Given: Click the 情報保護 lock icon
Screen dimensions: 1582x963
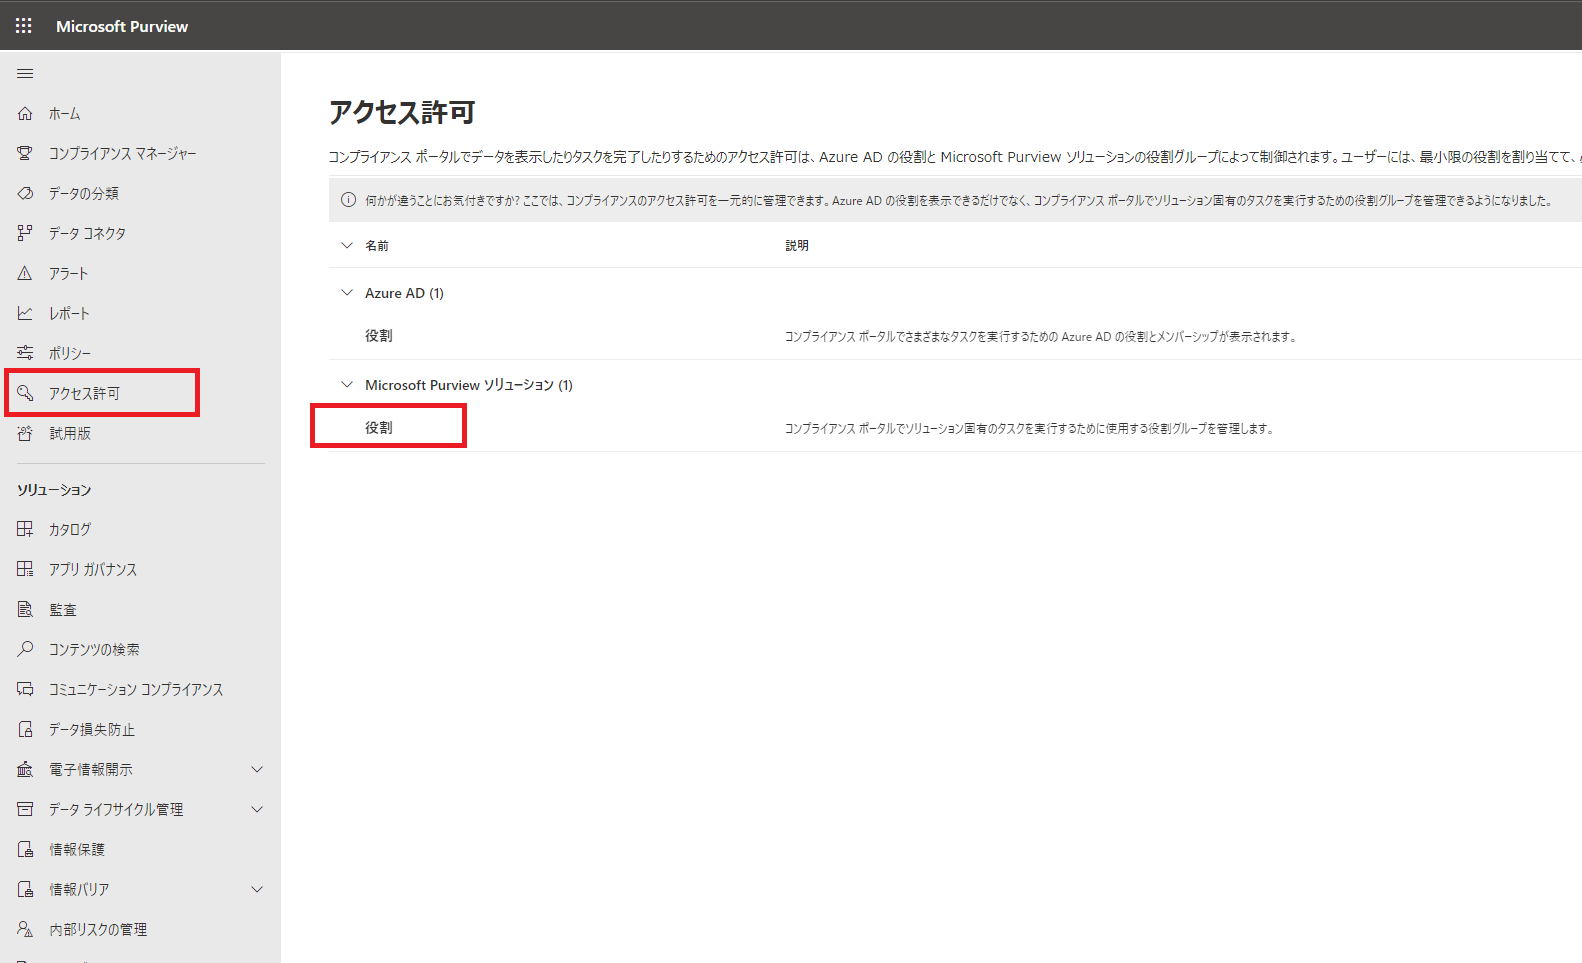Looking at the screenshot, I should [25, 850].
